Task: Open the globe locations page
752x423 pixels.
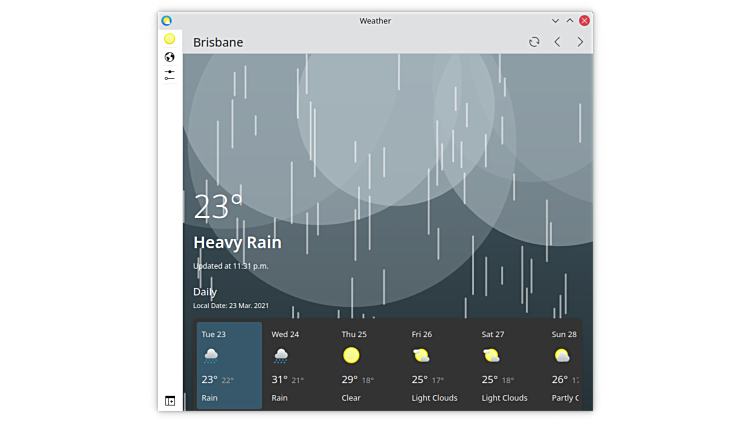Action: pos(170,57)
